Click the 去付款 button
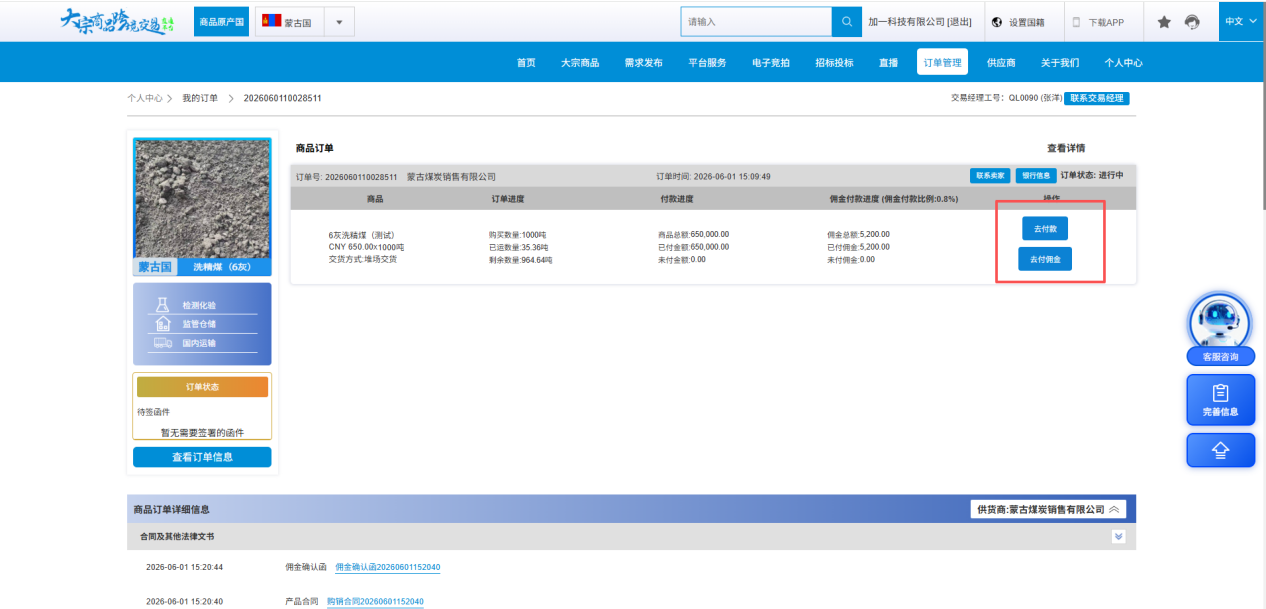1266x609 pixels. coord(1045,228)
